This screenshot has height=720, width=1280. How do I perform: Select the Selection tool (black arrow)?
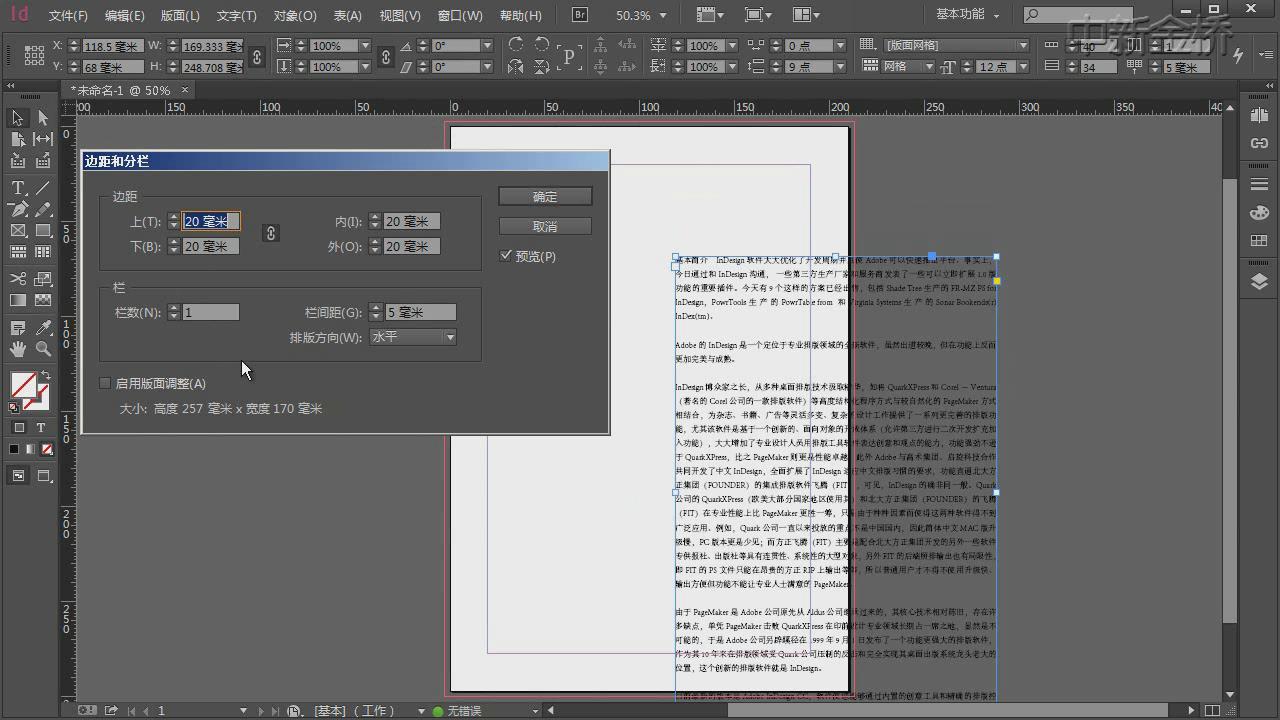[x=18, y=118]
